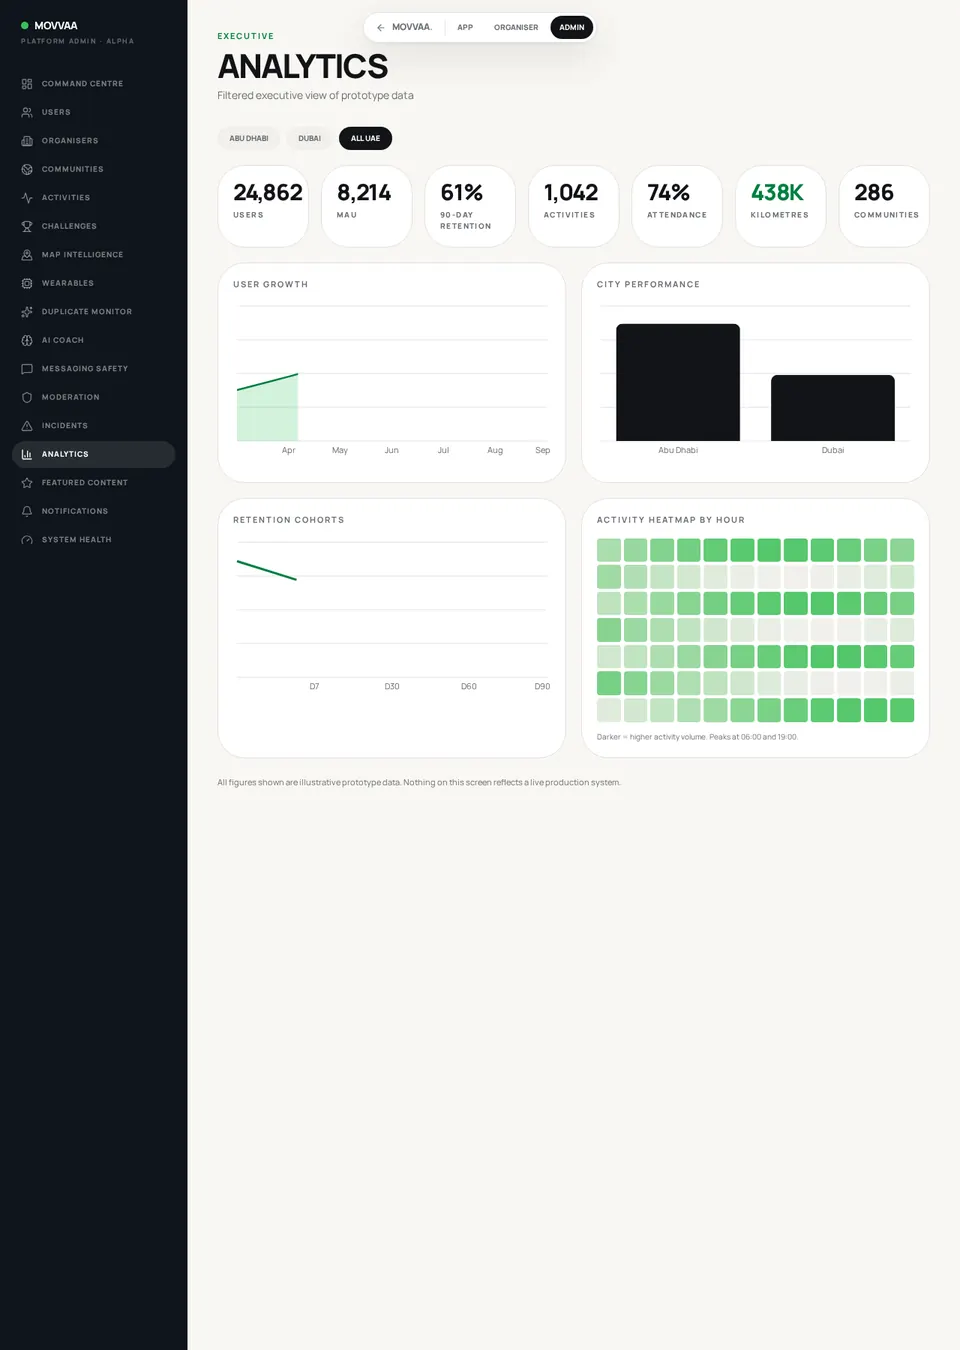Screen dimensions: 960x1350
Task: Click the Retention Cohorts line near D7
Action: [x=267, y=570]
